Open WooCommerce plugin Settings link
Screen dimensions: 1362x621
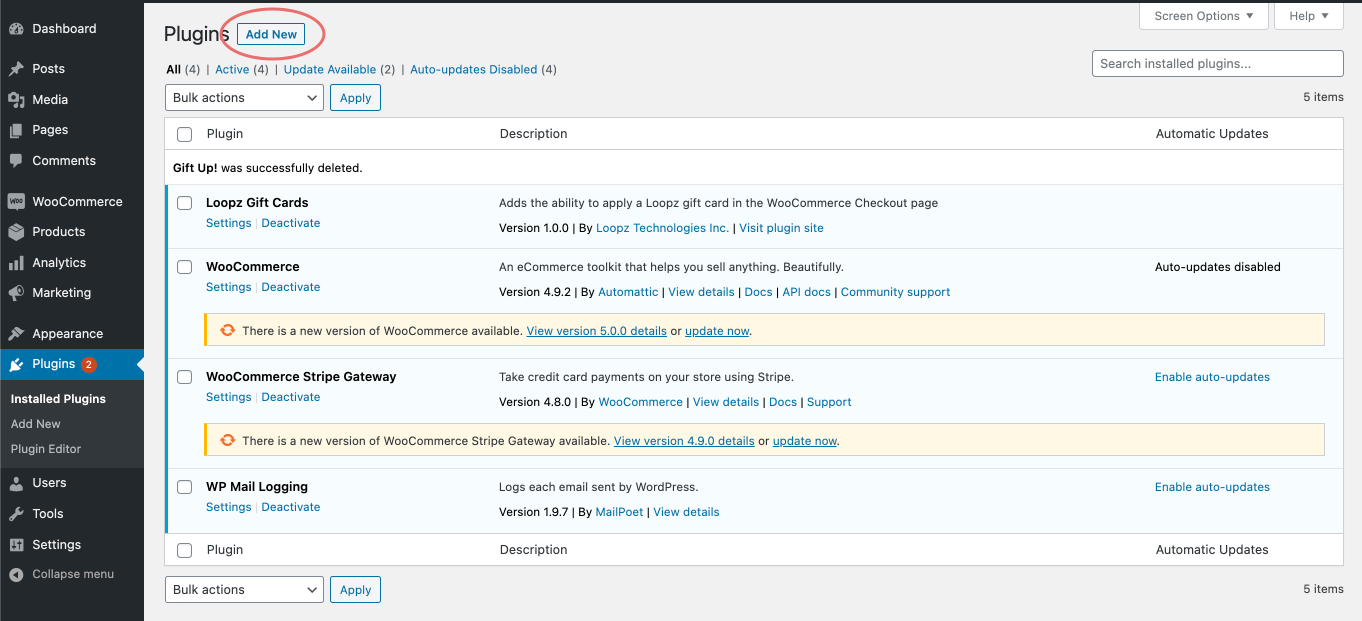pyautogui.click(x=229, y=287)
